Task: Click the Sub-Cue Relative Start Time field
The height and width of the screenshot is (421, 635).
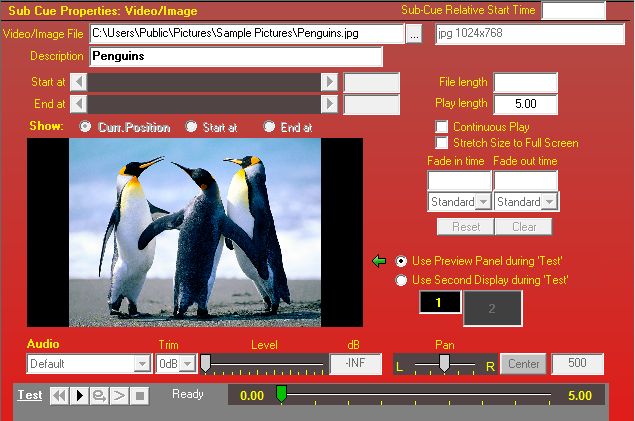Action: click(x=573, y=10)
